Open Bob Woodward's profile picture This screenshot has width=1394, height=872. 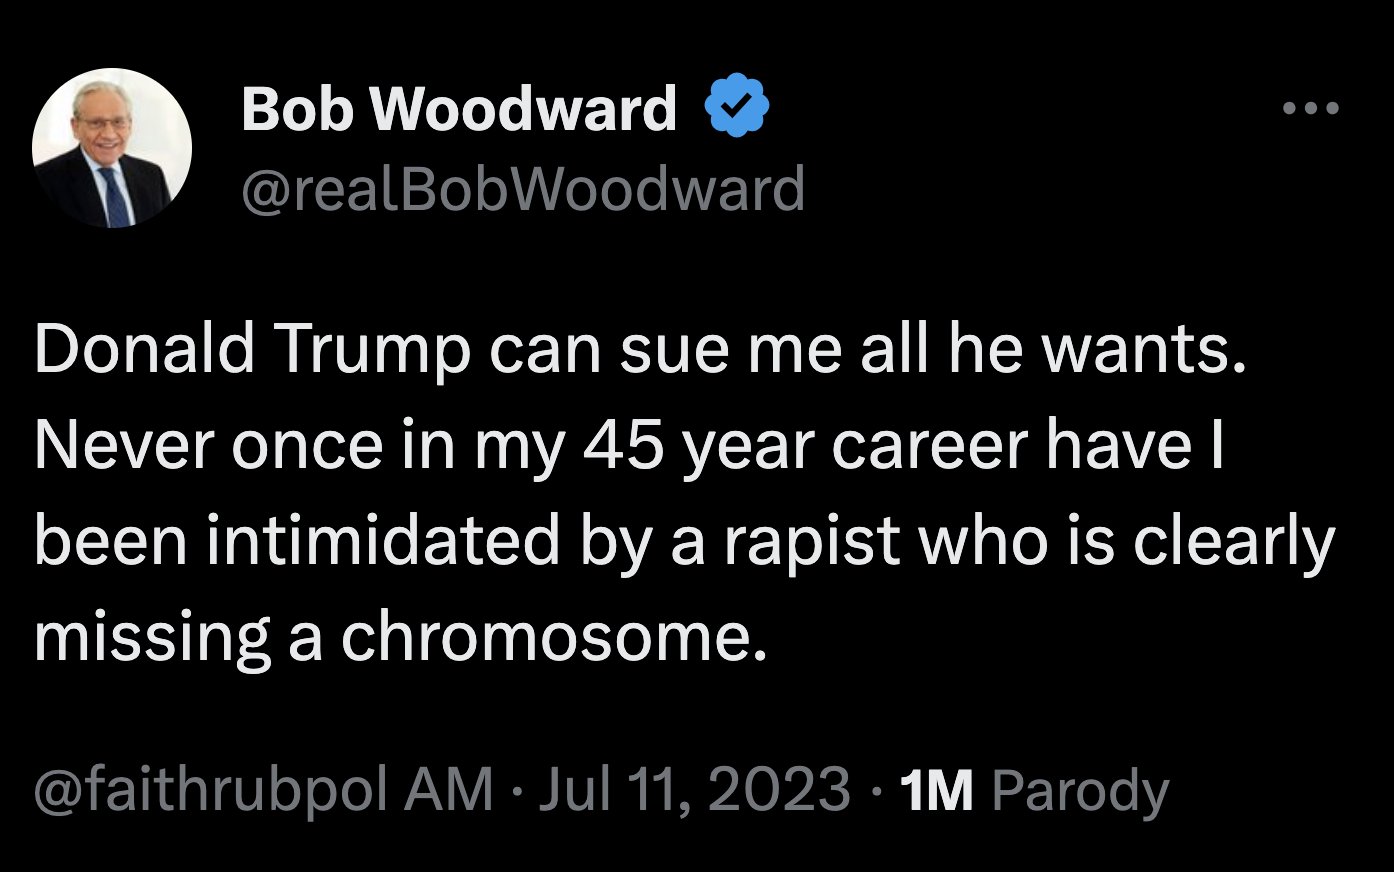(x=112, y=148)
